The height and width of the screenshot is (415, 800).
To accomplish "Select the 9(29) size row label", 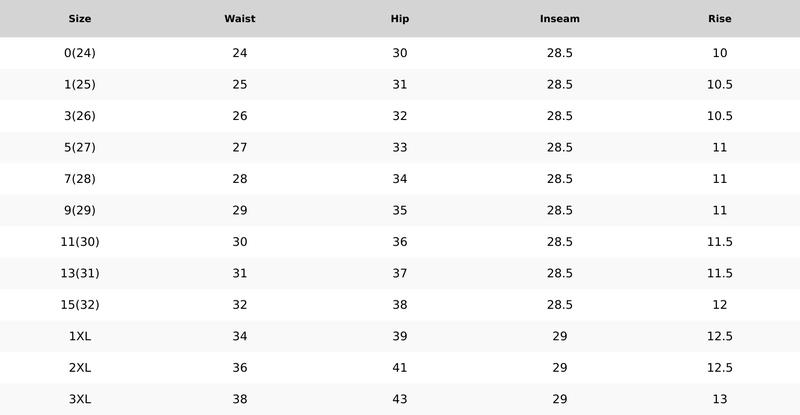I will point(80,210).
